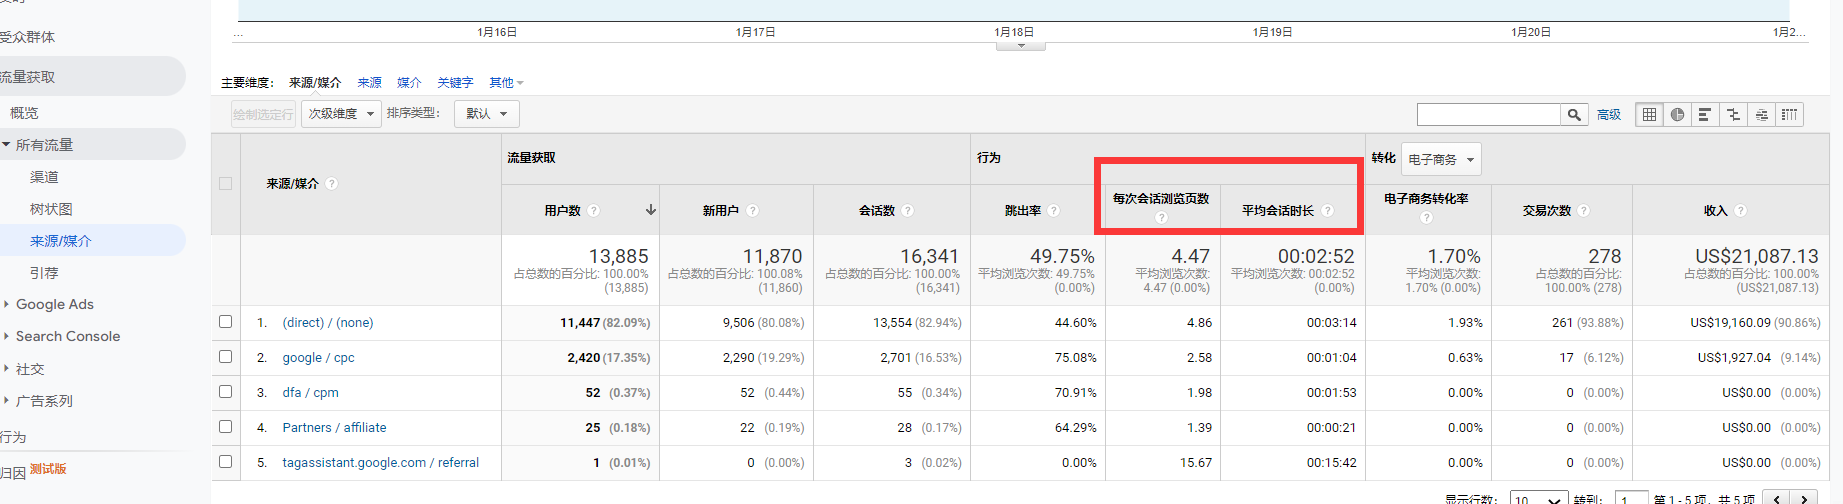Open (direct) / (none) source link
This screenshot has height=504, width=1843.
(x=328, y=322)
